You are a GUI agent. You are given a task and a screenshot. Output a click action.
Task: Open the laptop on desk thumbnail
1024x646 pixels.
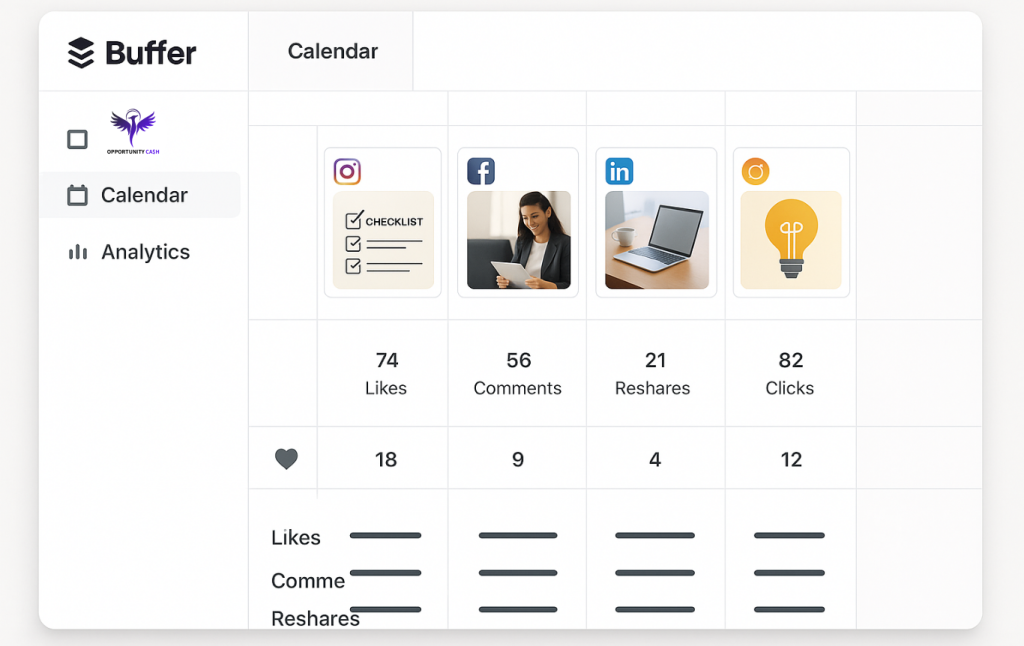[656, 240]
